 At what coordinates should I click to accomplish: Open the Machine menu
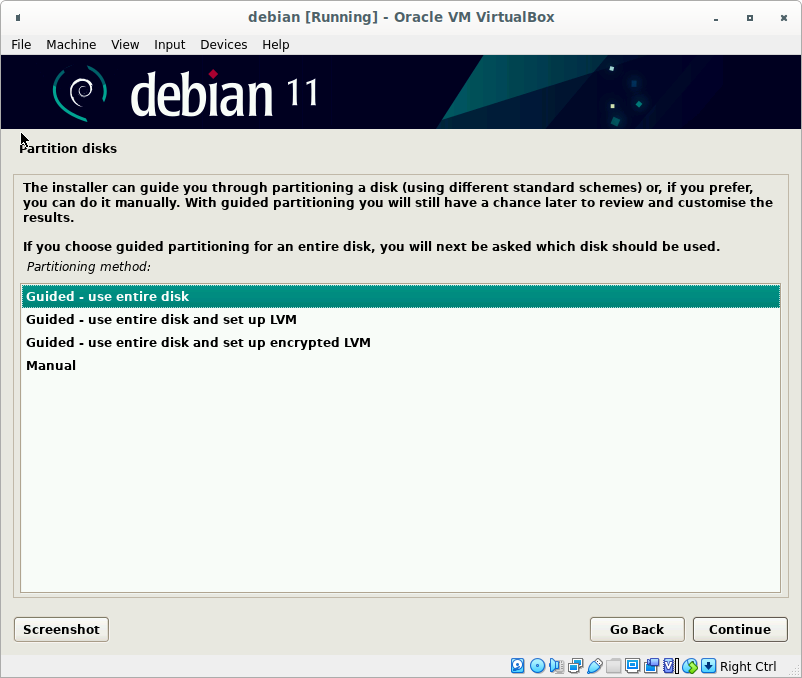pyautogui.click(x=71, y=44)
